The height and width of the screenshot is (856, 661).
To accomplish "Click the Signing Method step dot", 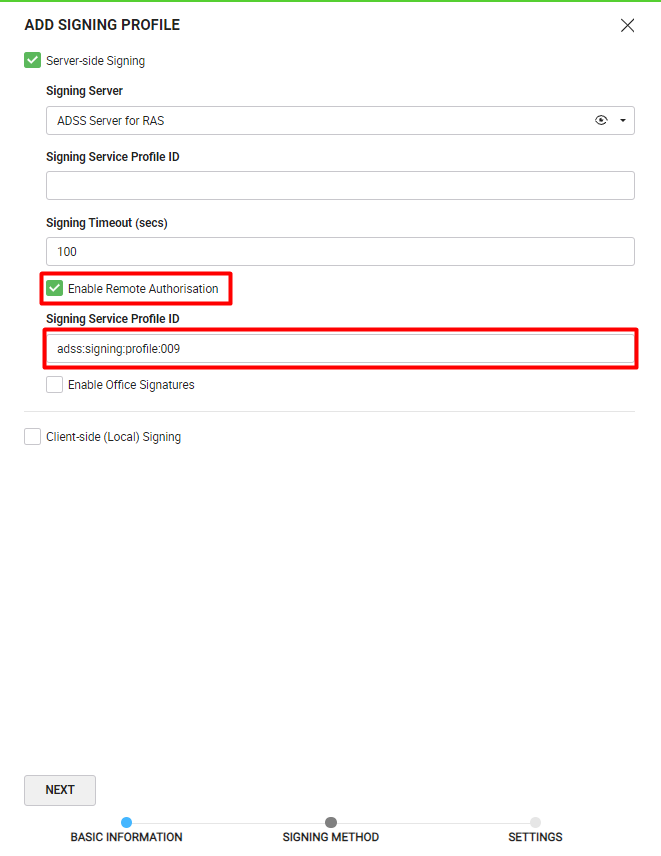I will [x=331, y=823].
